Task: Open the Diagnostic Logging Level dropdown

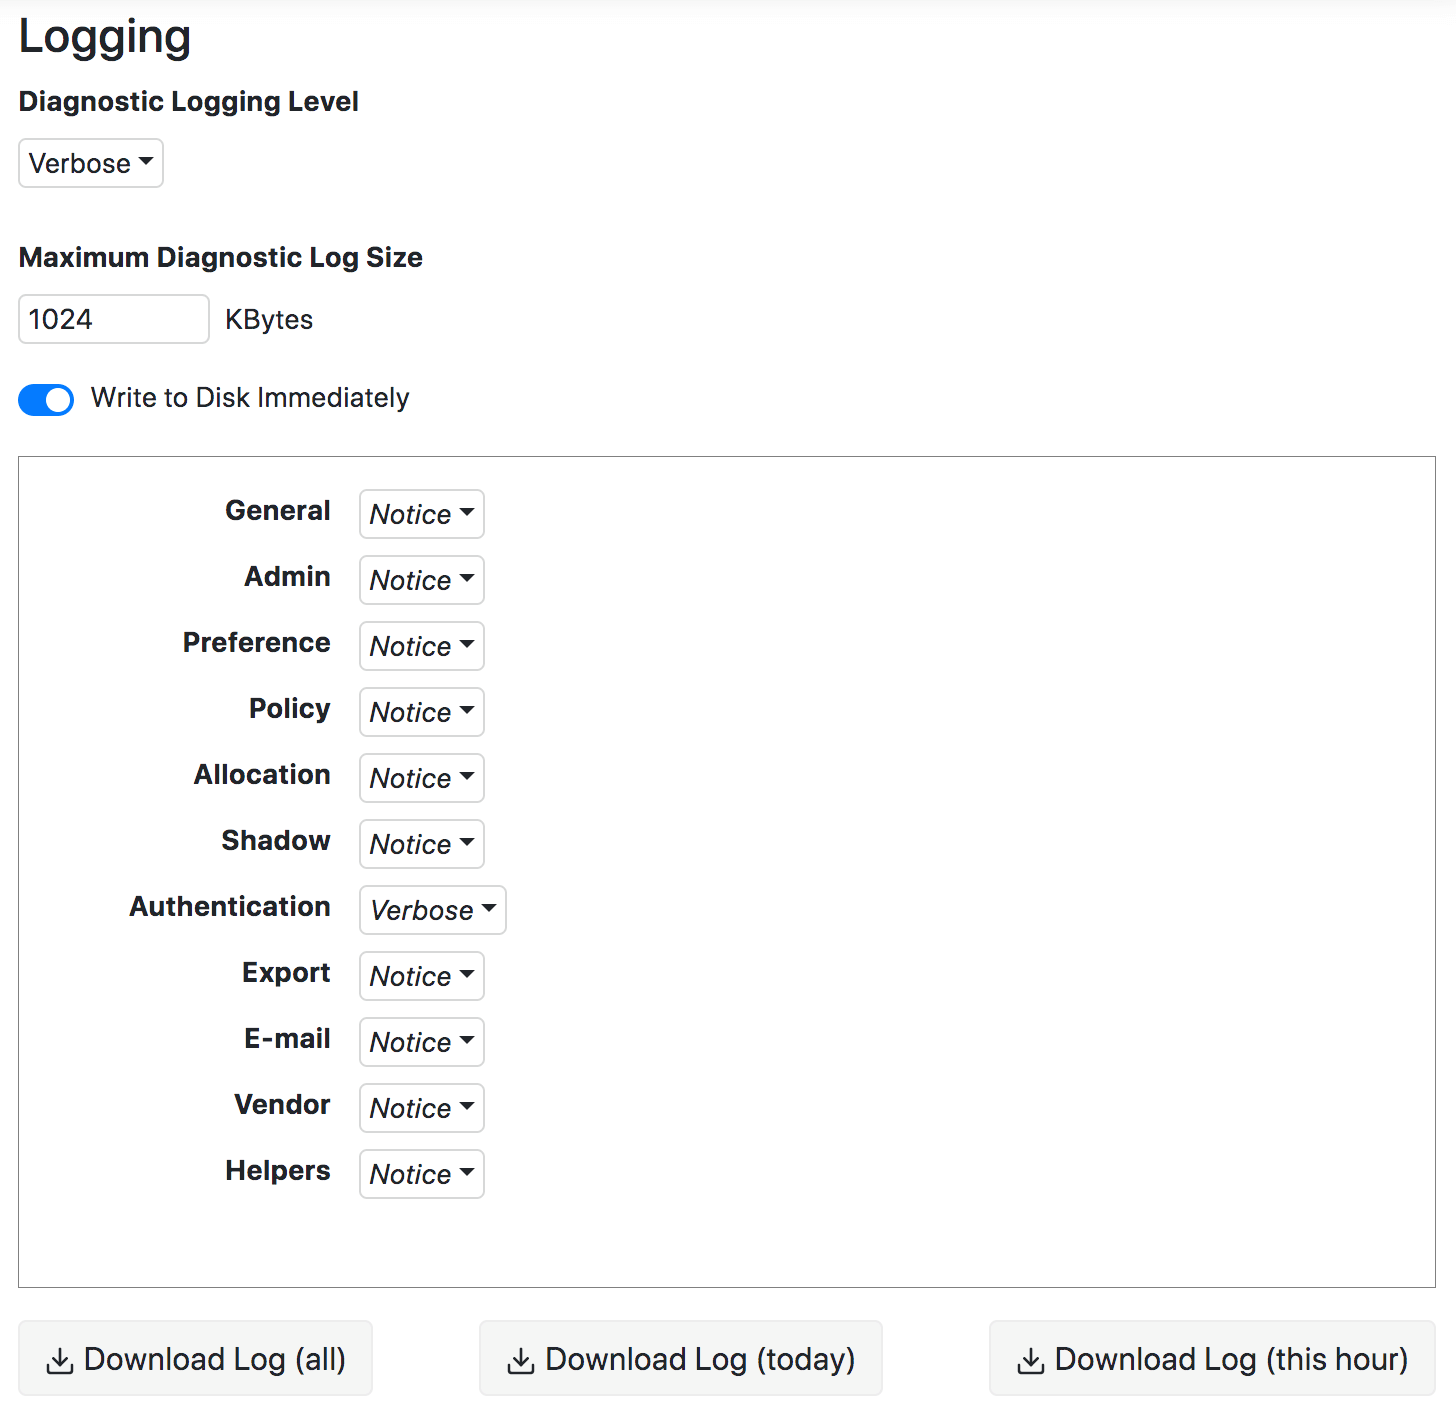Action: 90,163
